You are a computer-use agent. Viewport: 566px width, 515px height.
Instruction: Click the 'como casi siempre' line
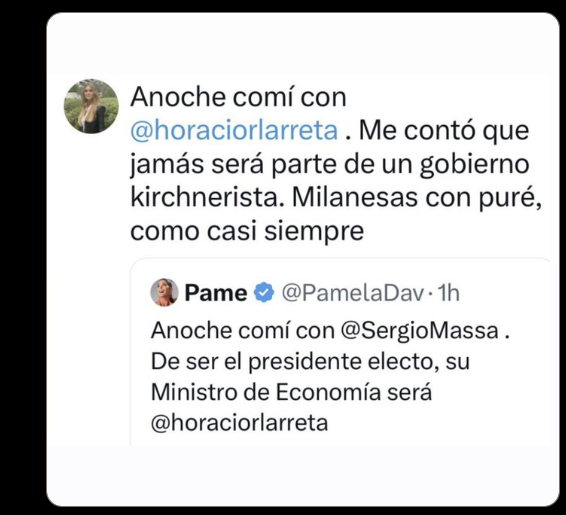(x=247, y=231)
